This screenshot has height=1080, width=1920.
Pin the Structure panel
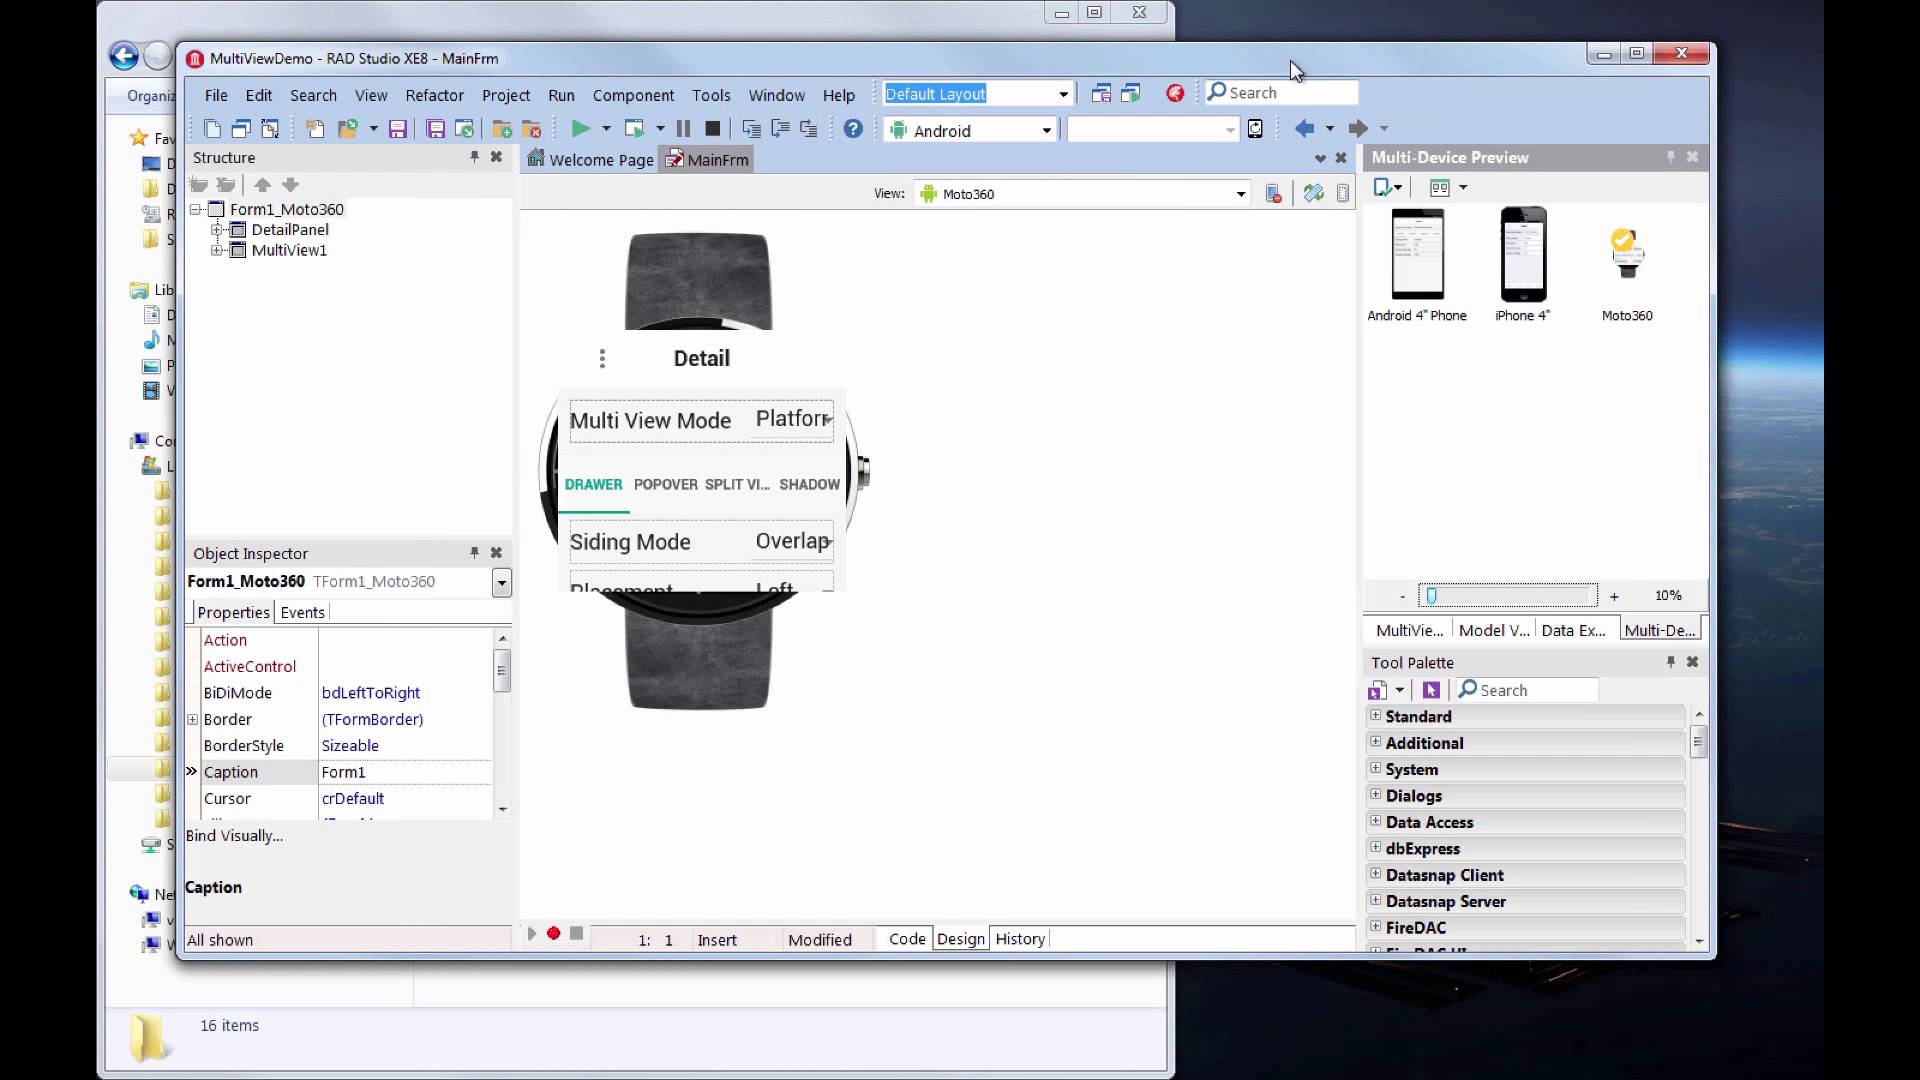point(474,157)
